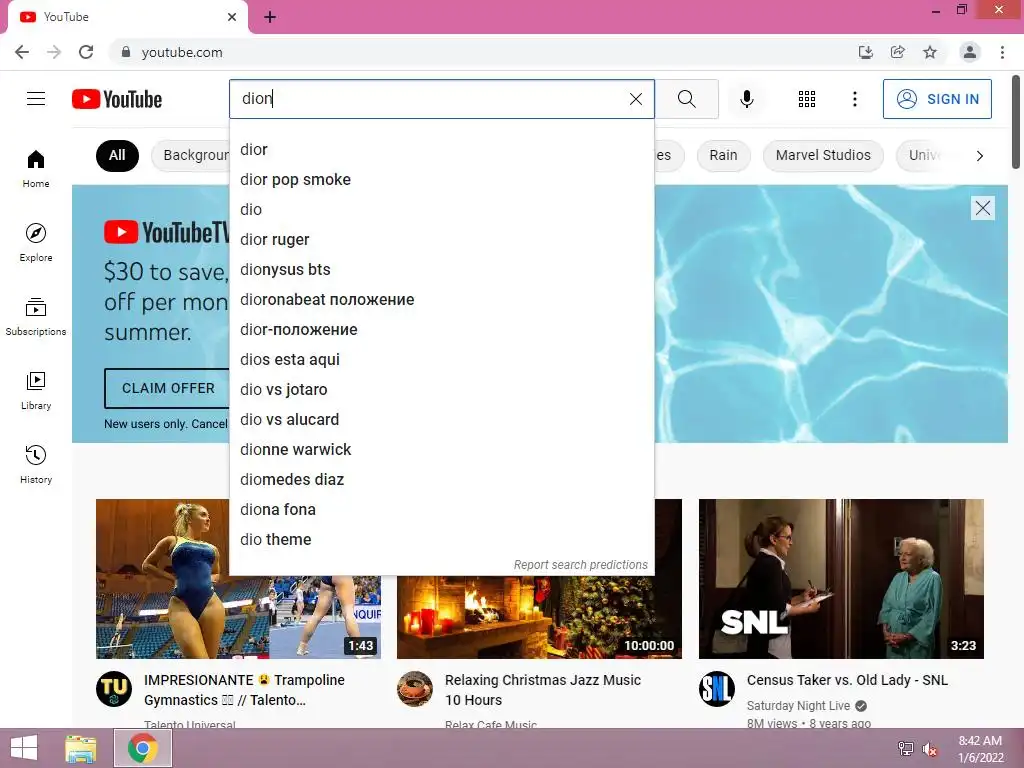Start voice search with the microphone

tap(746, 99)
